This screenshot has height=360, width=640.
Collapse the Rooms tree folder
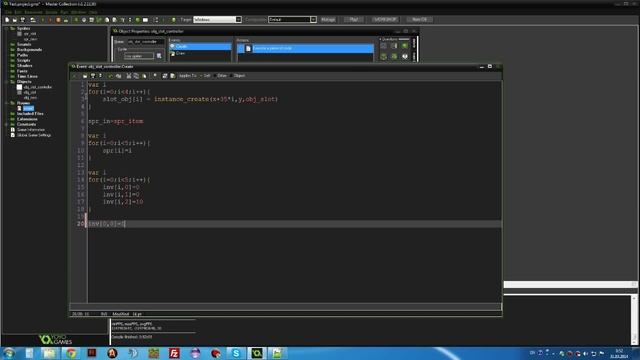(7, 103)
